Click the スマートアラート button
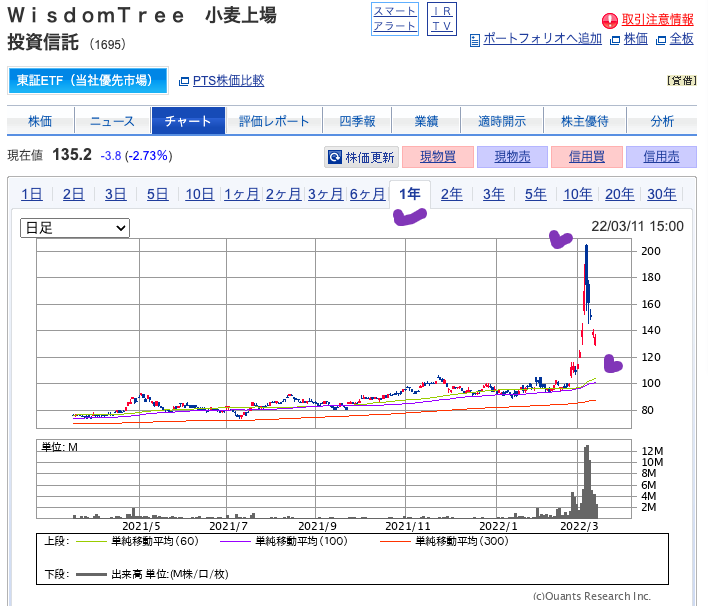Viewport: 708px width, 606px height. pyautogui.click(x=395, y=19)
